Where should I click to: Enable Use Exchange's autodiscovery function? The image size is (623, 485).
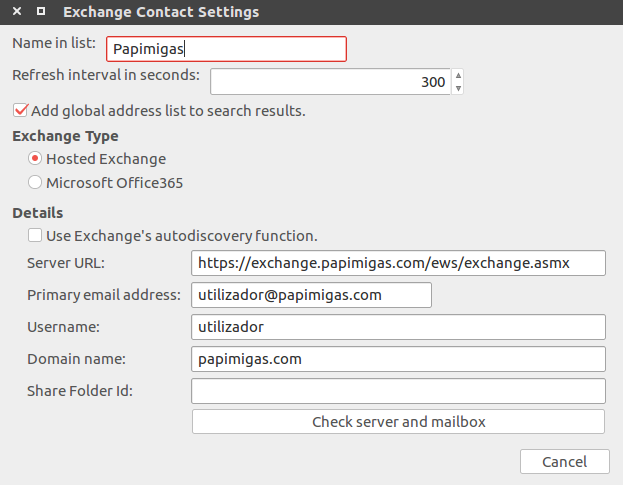(x=35, y=236)
